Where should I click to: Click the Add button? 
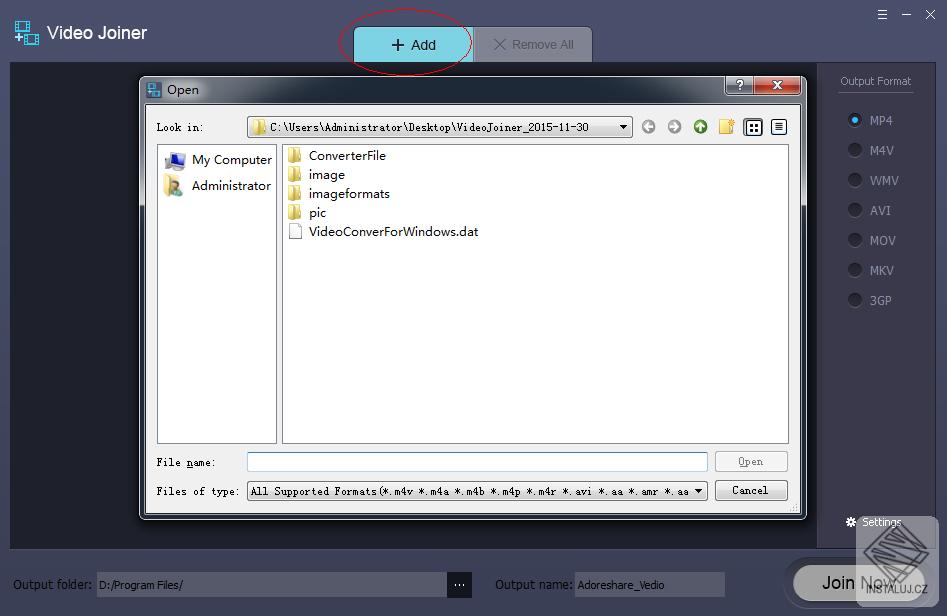click(x=413, y=45)
